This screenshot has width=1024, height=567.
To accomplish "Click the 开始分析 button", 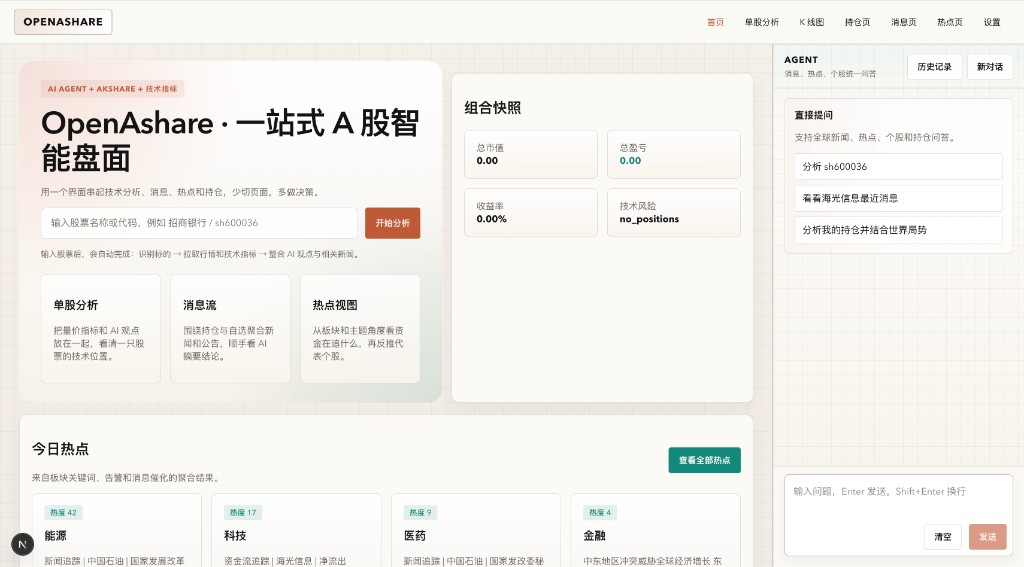I will 392,223.
